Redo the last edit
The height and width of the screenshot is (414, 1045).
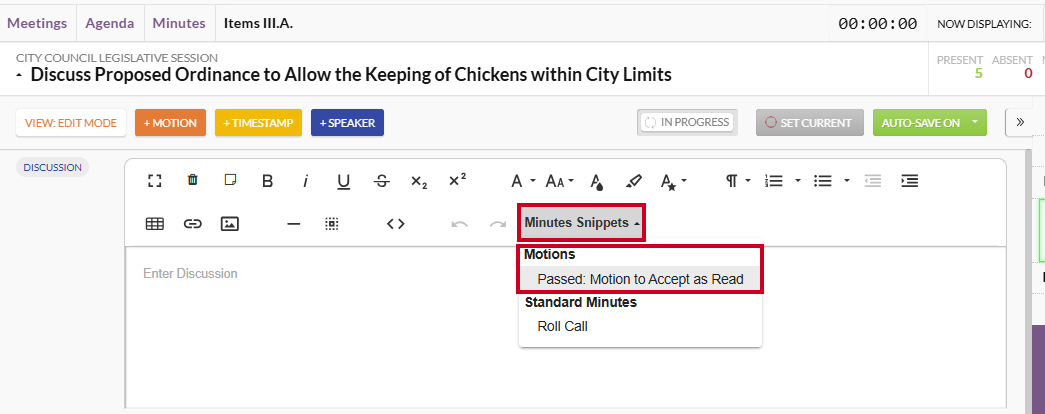pyautogui.click(x=498, y=224)
